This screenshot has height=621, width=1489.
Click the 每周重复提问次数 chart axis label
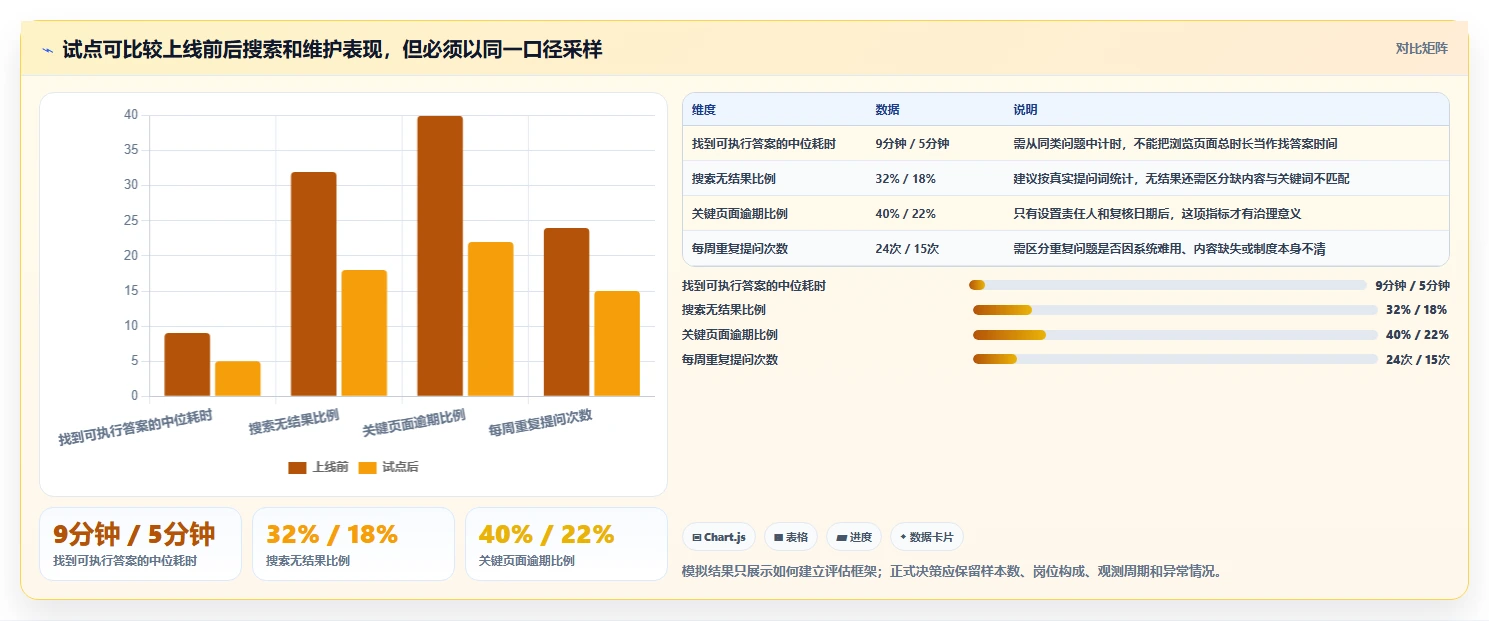pos(540,423)
